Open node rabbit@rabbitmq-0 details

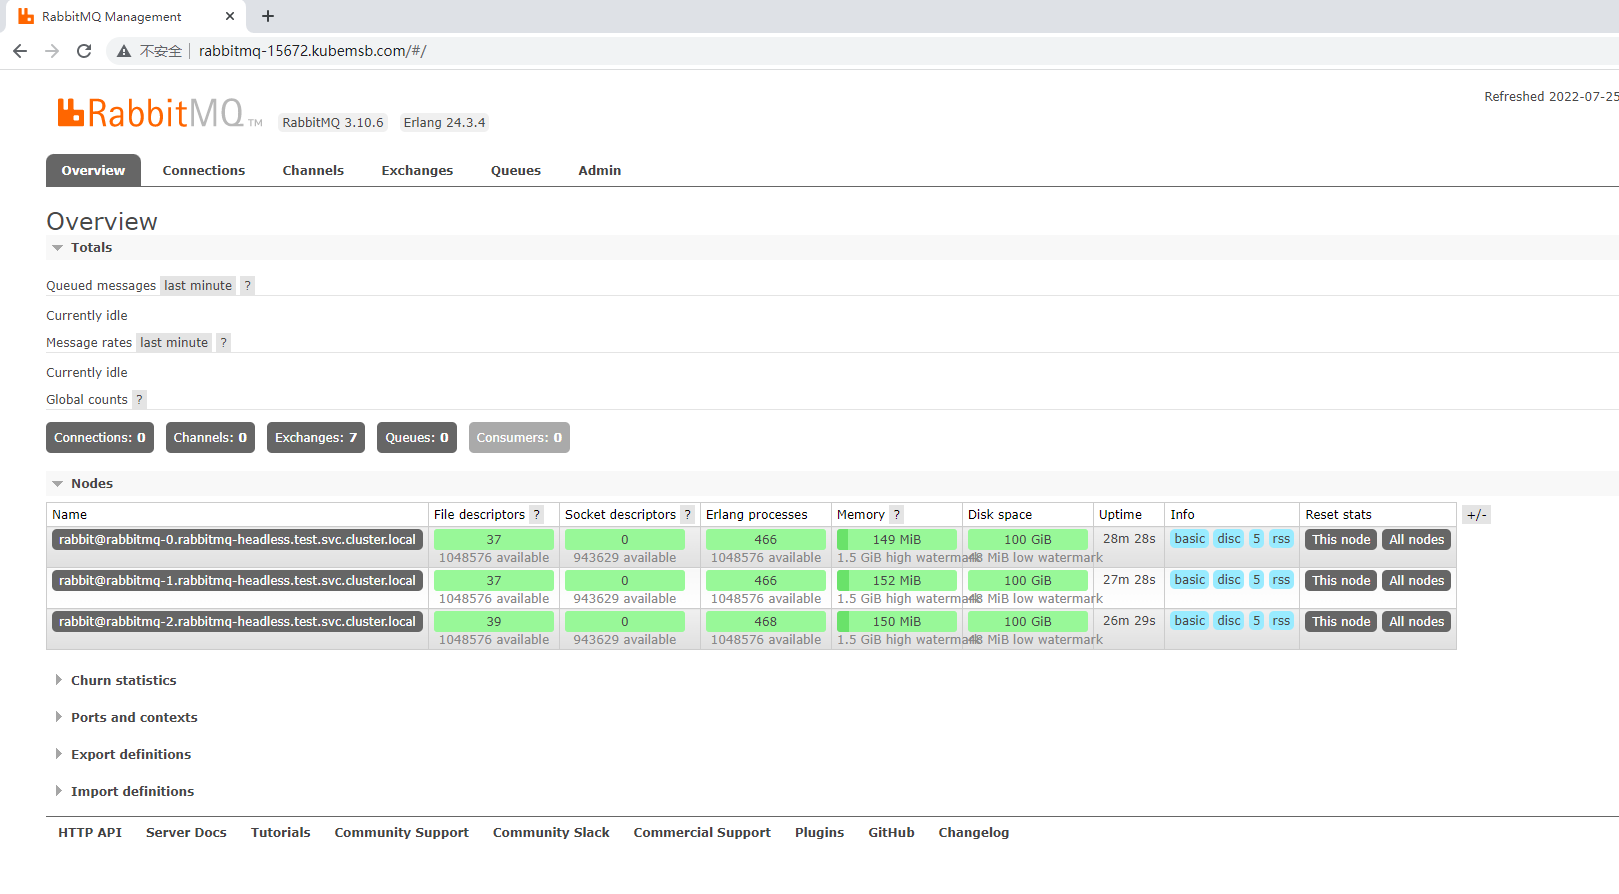(237, 540)
